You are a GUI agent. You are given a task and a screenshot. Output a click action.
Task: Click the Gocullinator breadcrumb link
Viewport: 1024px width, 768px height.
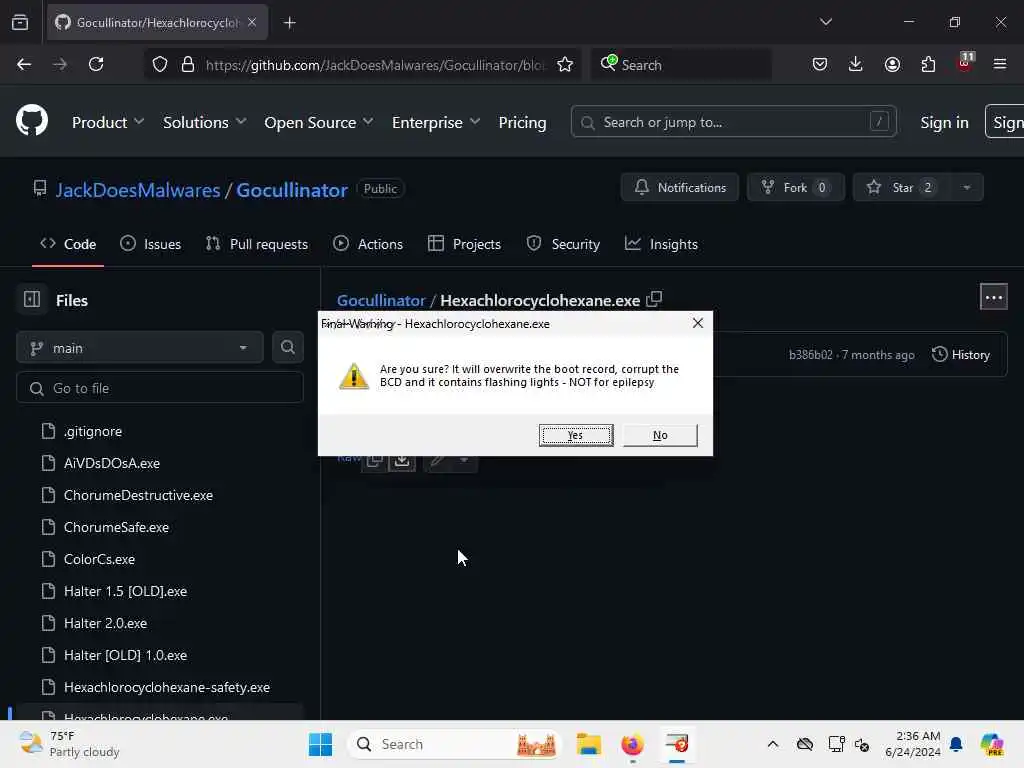pyautogui.click(x=381, y=300)
